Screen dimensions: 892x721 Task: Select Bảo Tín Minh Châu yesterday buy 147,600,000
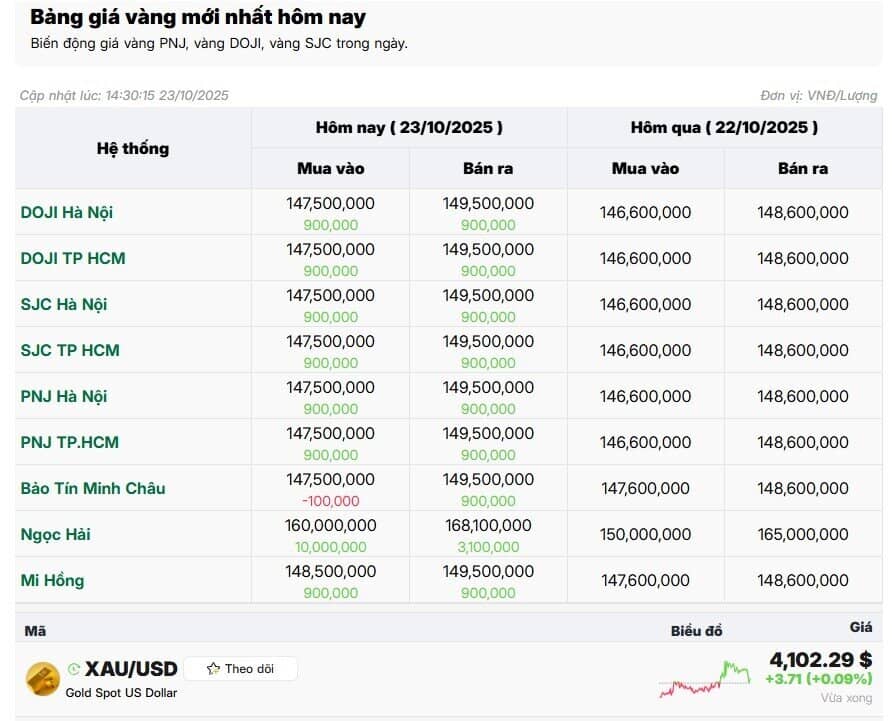645,488
